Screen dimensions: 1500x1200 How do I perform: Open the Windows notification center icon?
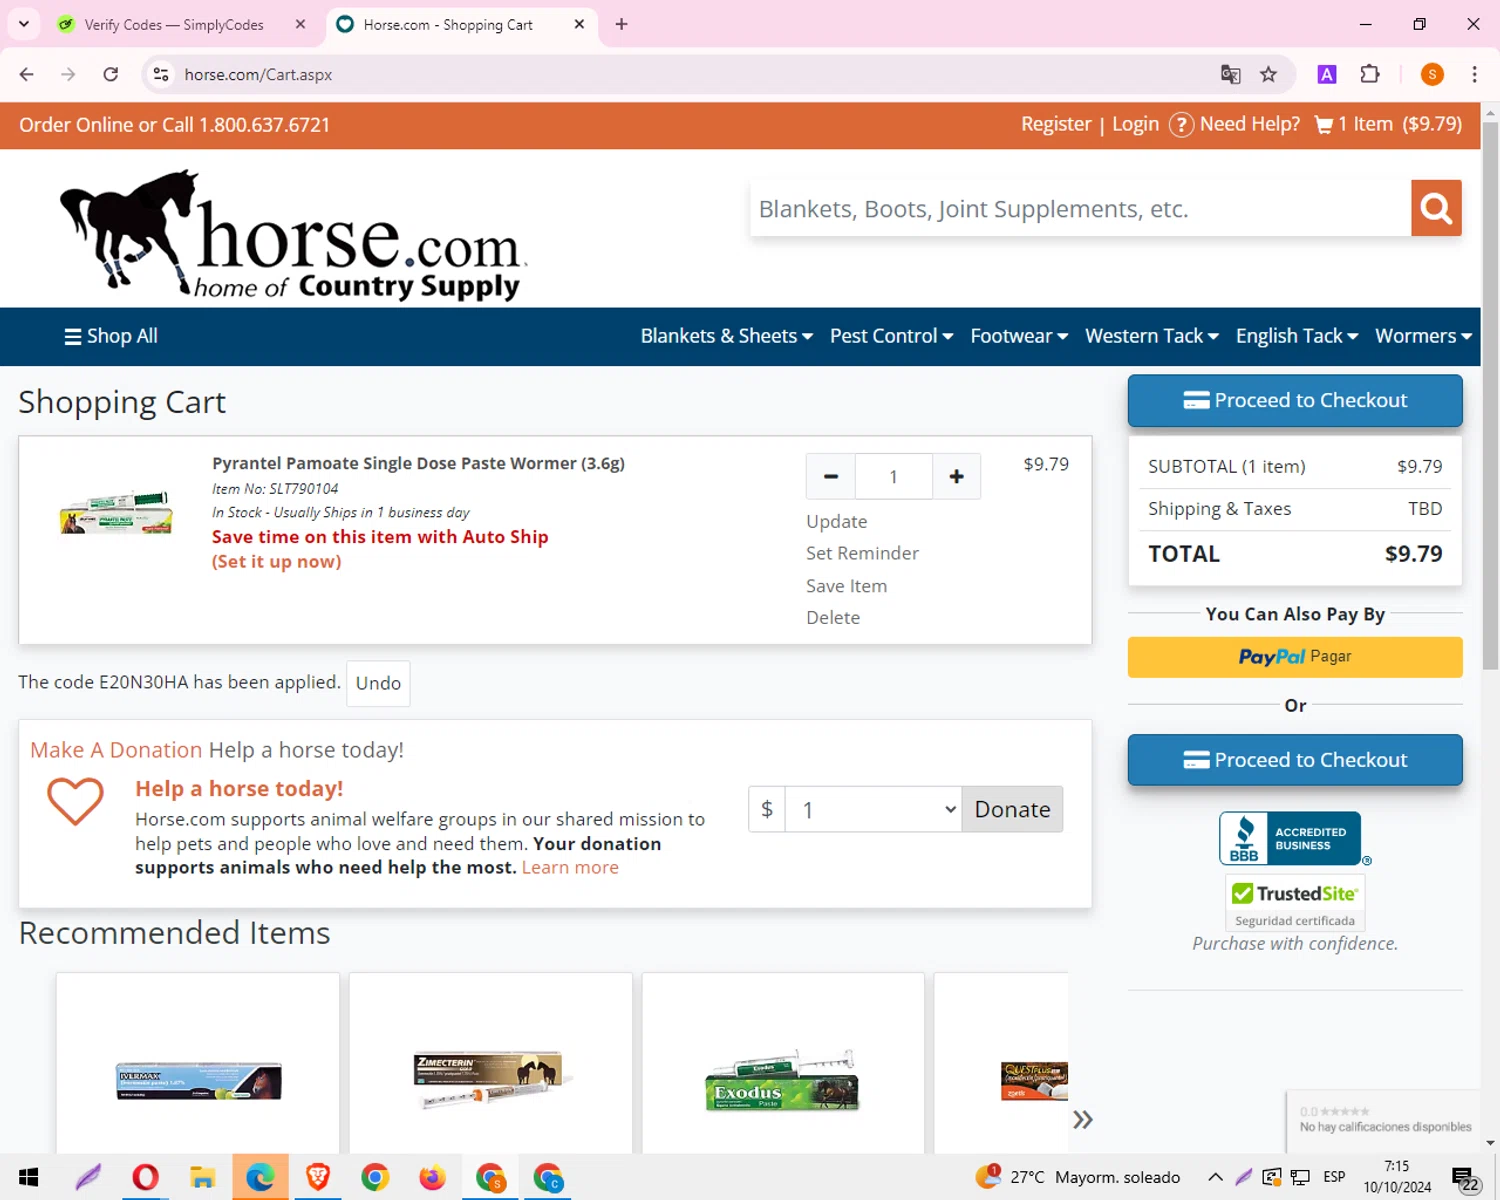pyautogui.click(x=1465, y=1178)
